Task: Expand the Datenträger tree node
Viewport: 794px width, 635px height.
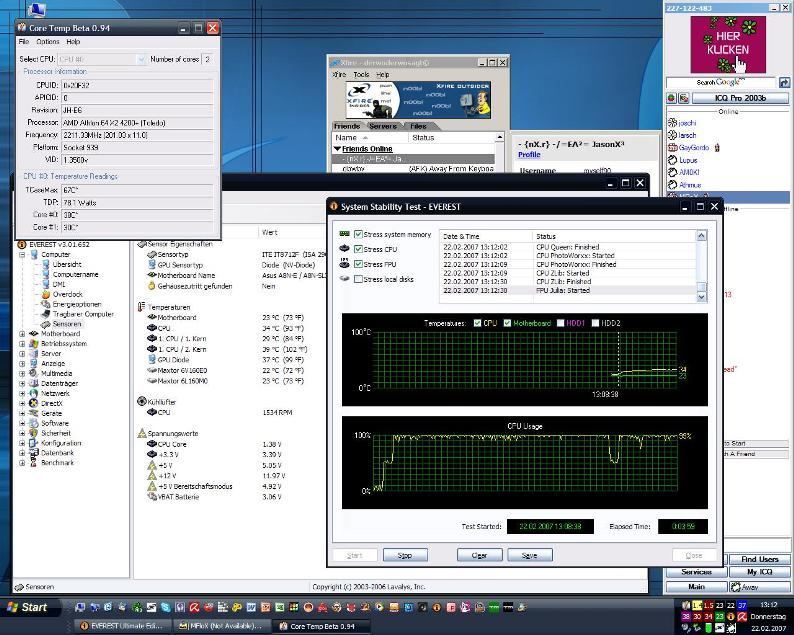Action: (x=22, y=383)
